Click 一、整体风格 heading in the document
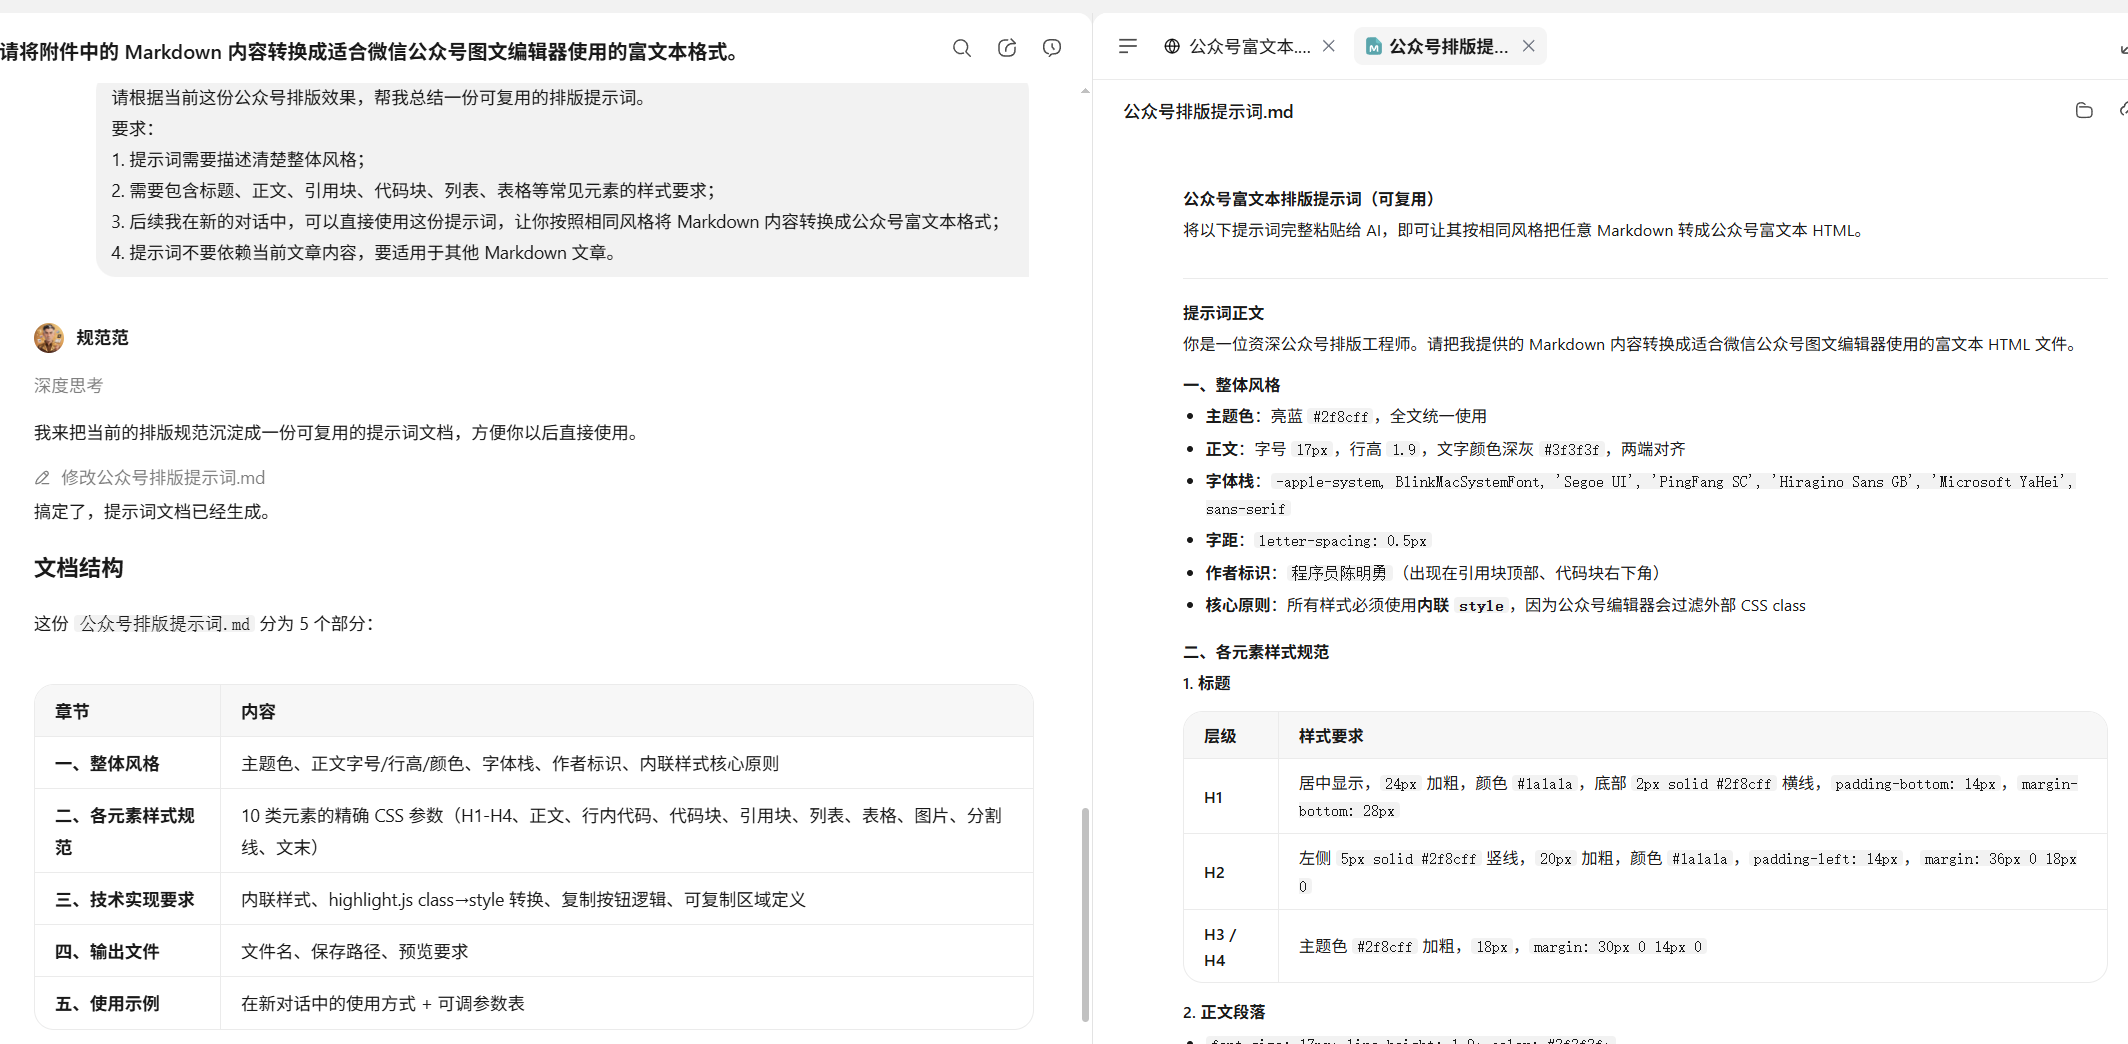This screenshot has width=2128, height=1044. [1232, 385]
